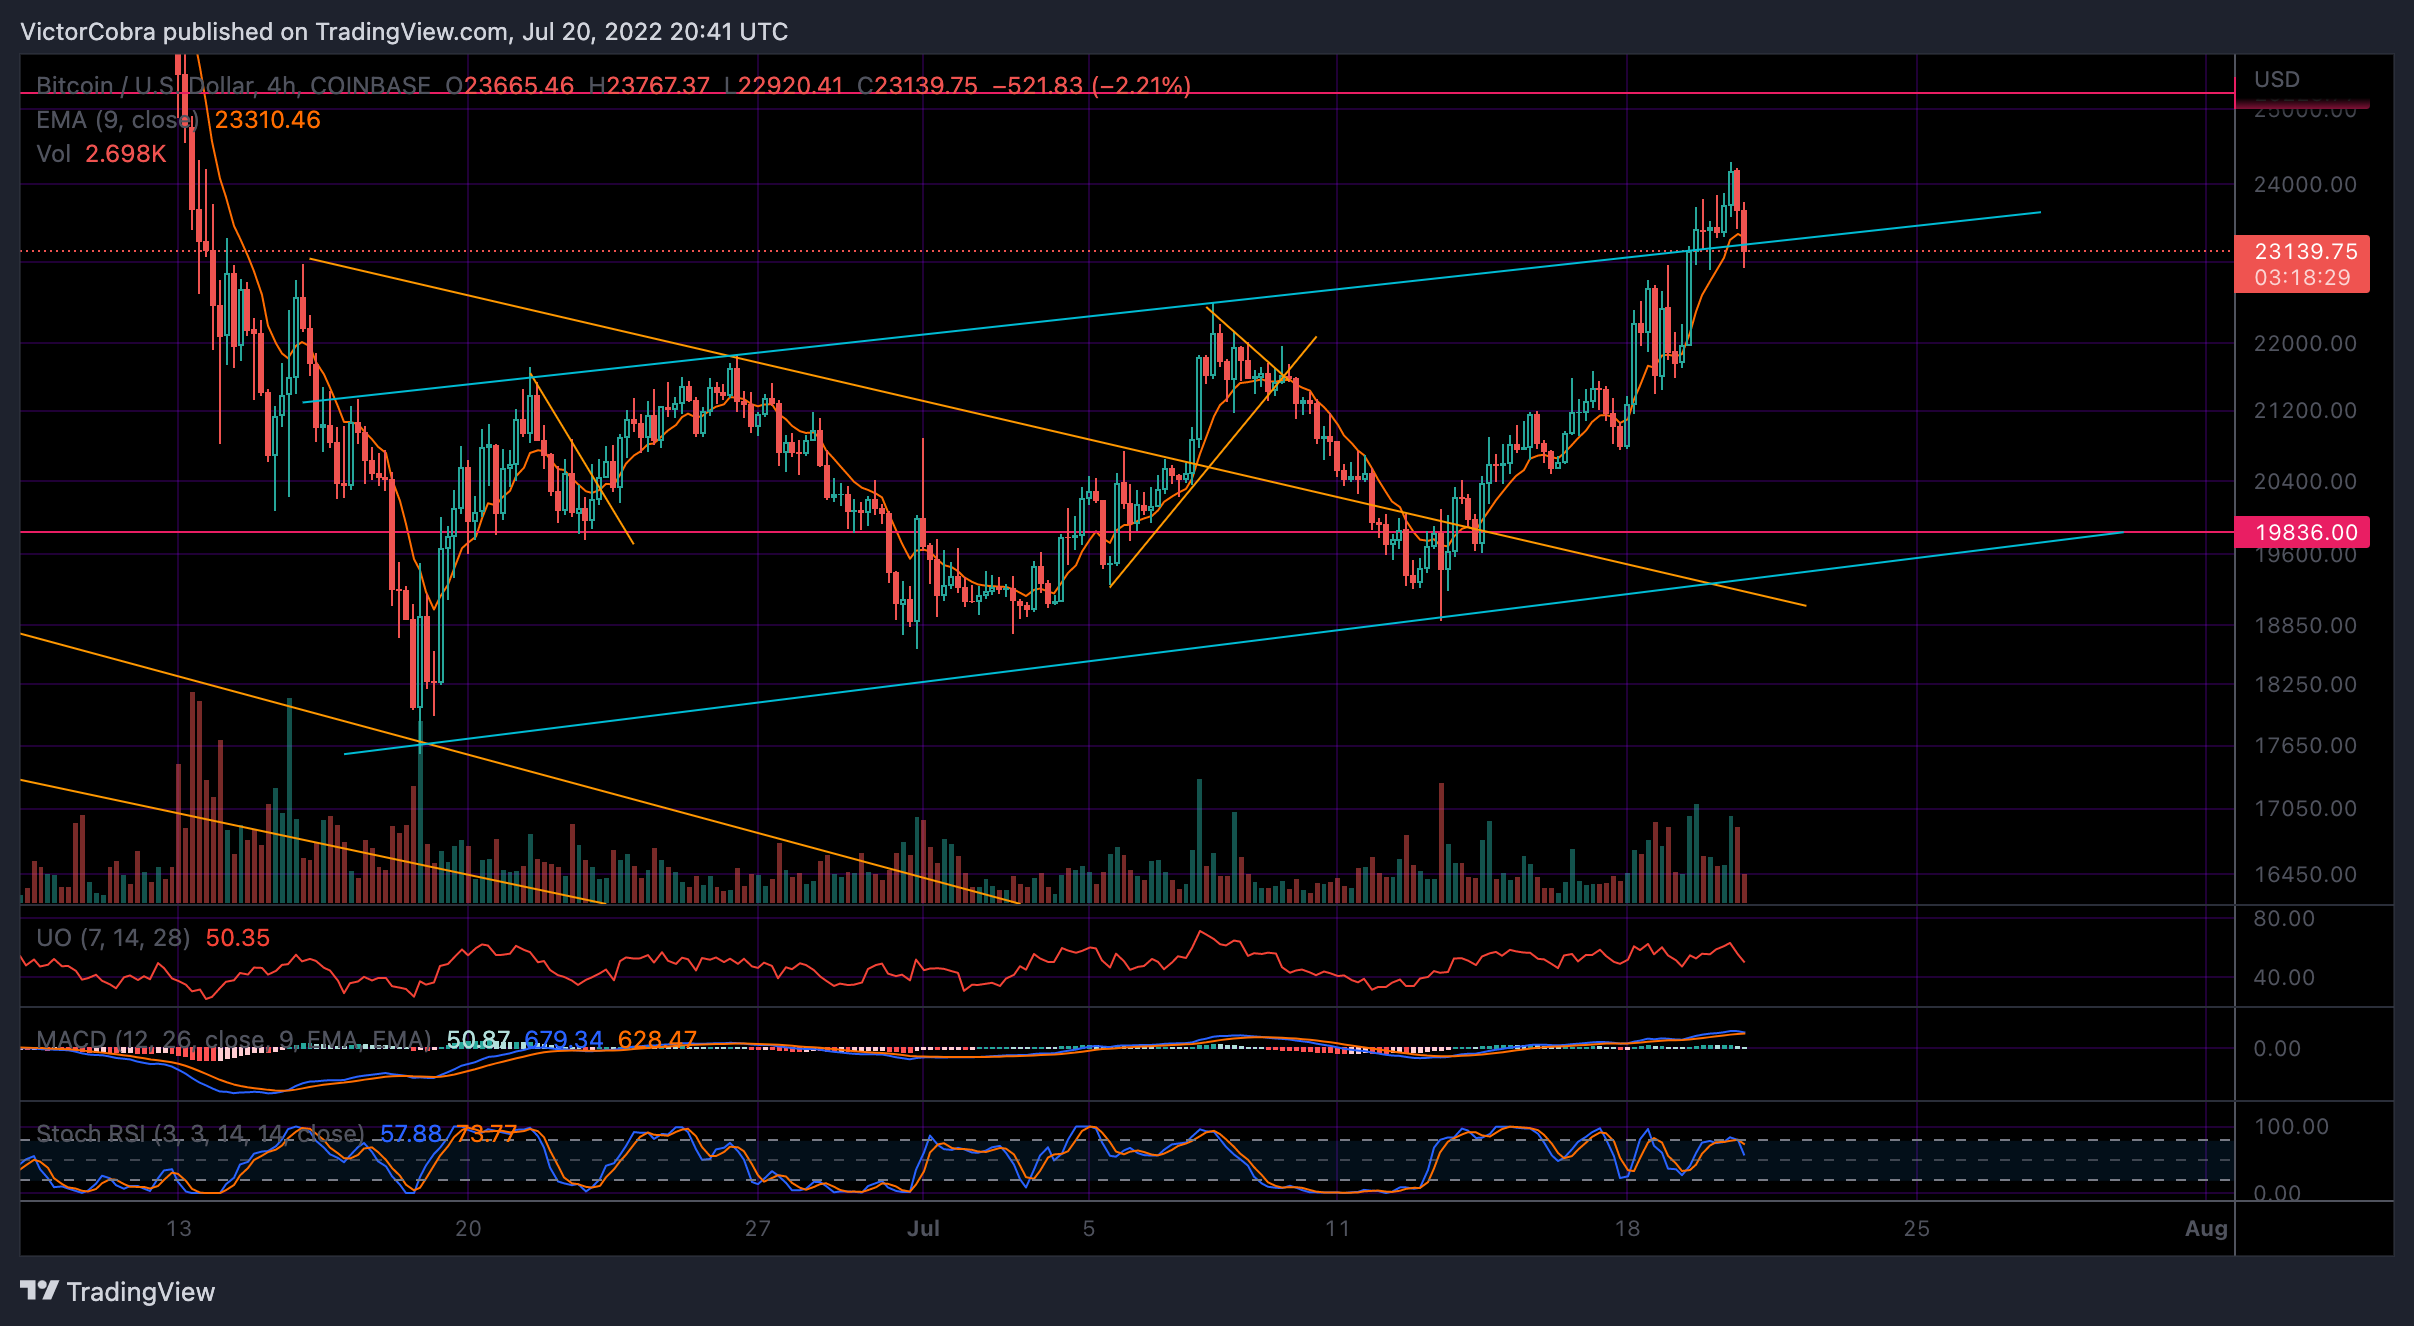Click the 18250.00 price axis label
Viewport: 2414px width, 1326px height.
point(2306,685)
